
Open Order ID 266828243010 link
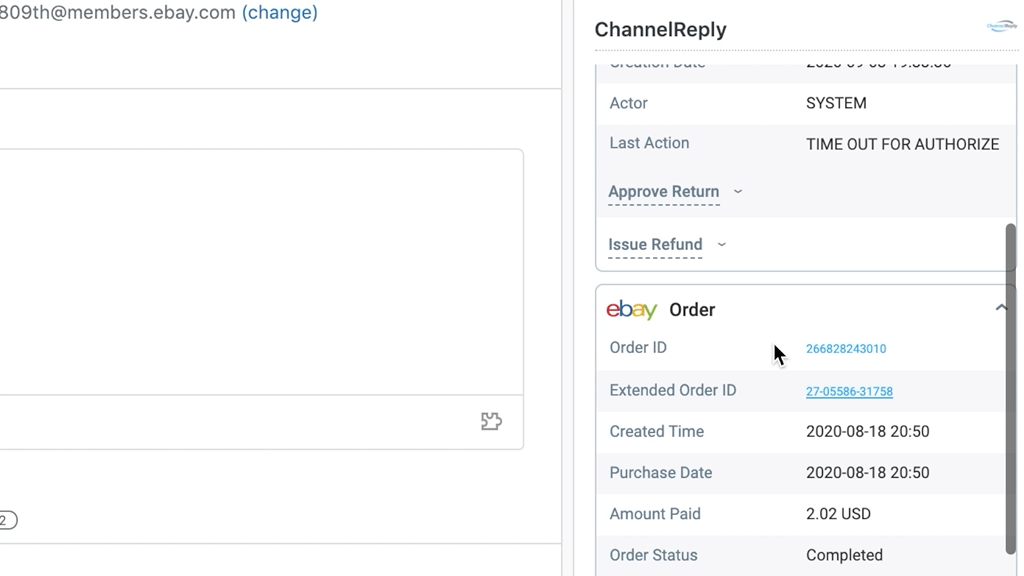pos(846,349)
